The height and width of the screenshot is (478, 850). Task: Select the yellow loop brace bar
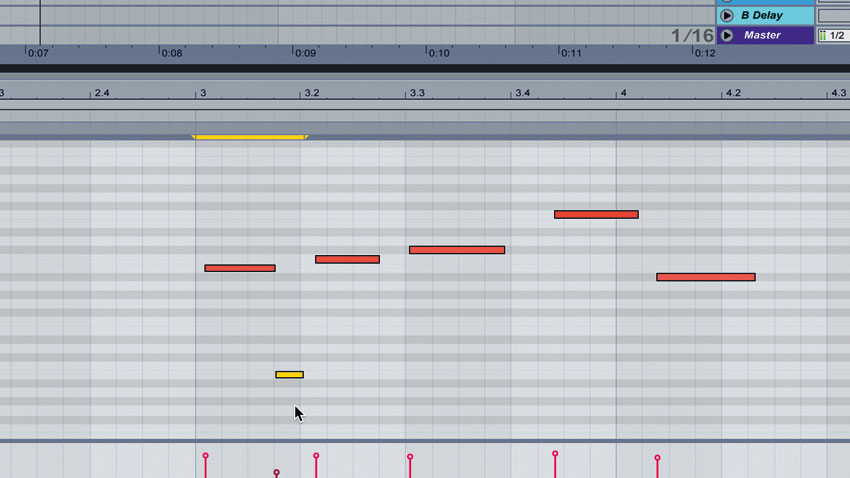click(x=250, y=137)
